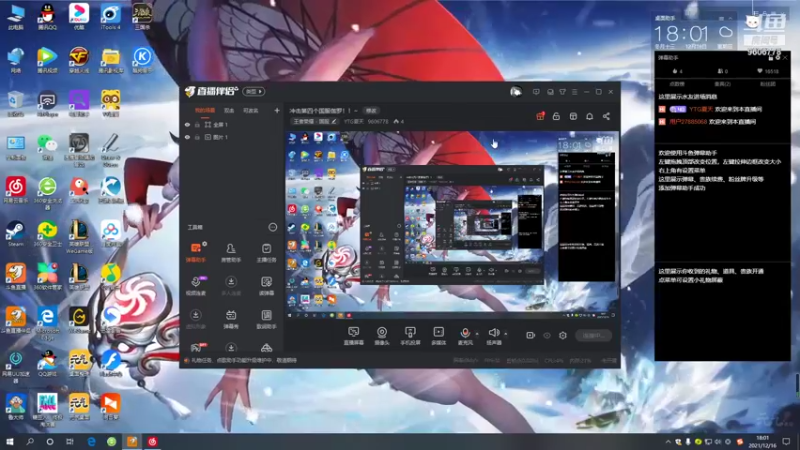
Task: Click the share icon in the header
Action: pos(606,116)
